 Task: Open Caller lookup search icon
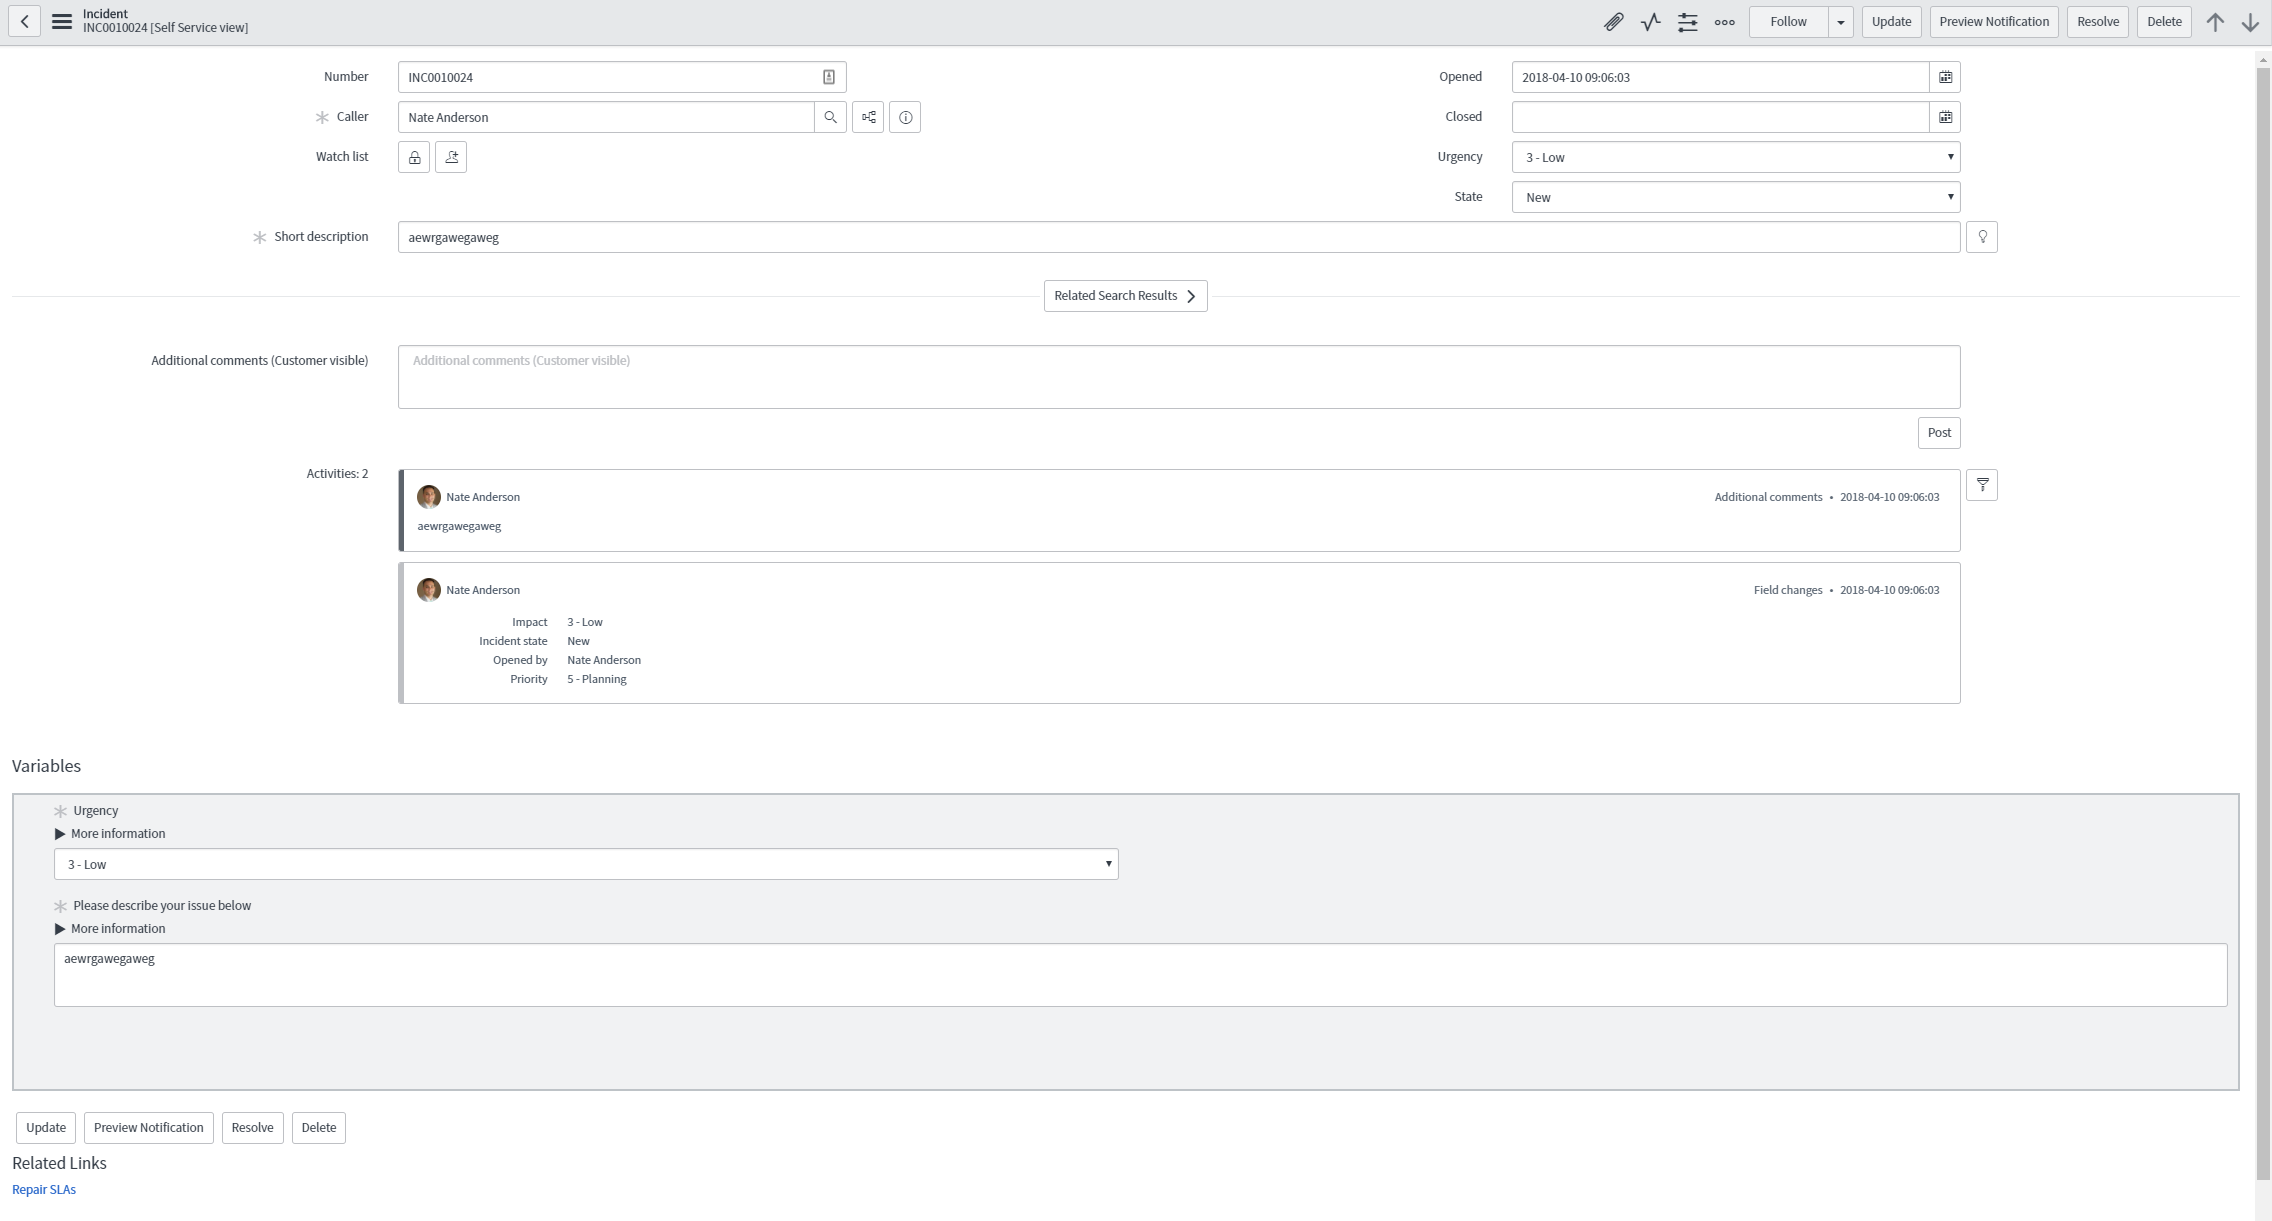click(830, 117)
